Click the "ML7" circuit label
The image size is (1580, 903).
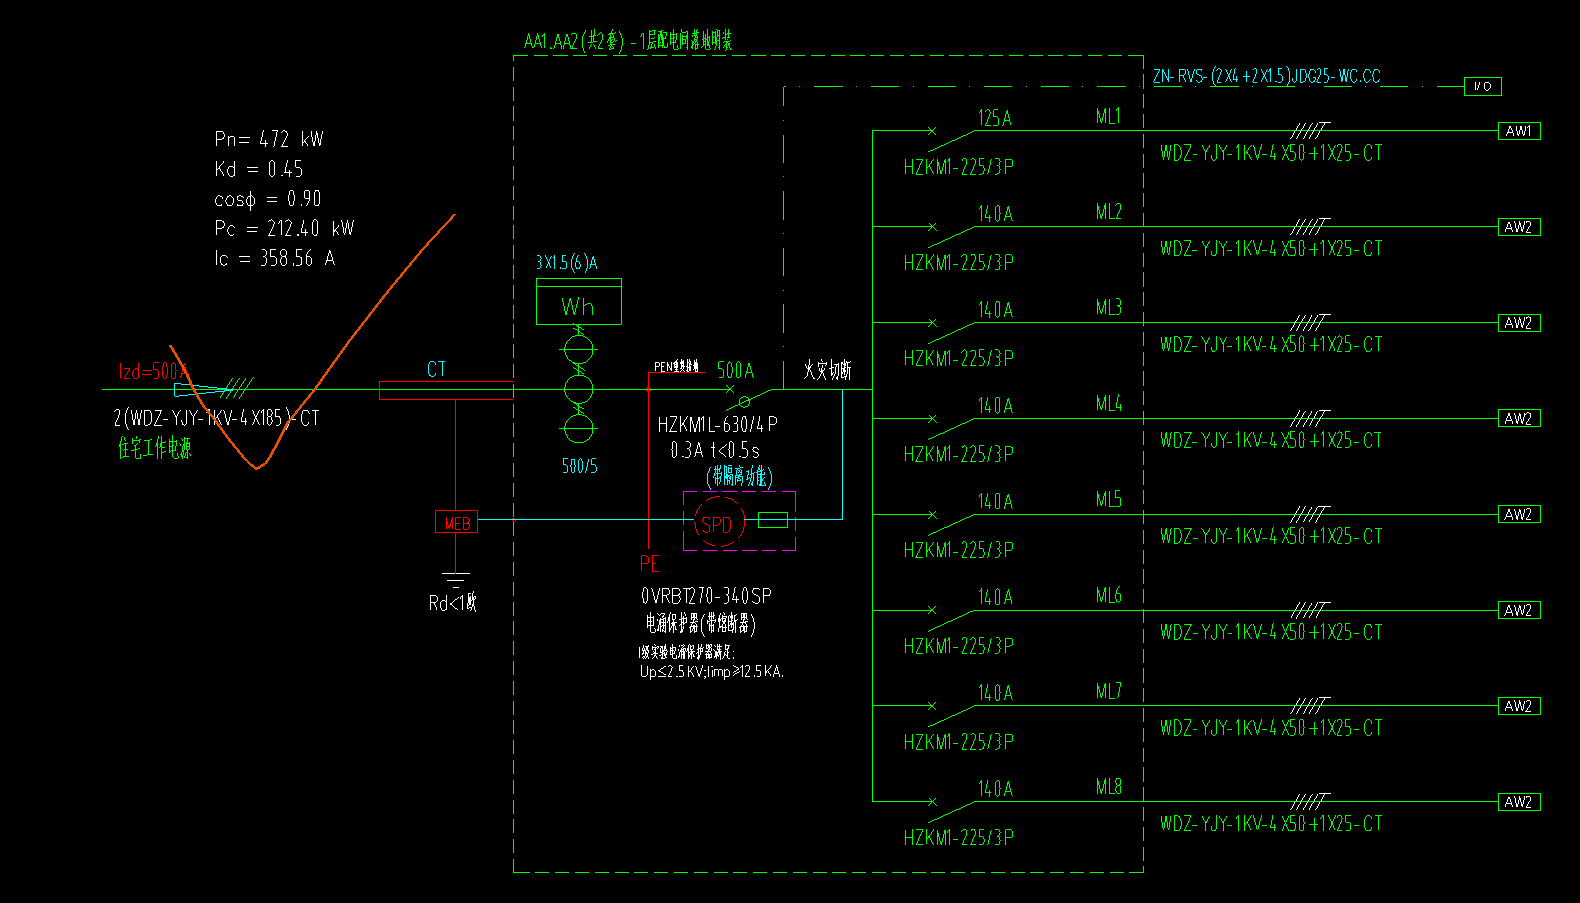[1109, 691]
